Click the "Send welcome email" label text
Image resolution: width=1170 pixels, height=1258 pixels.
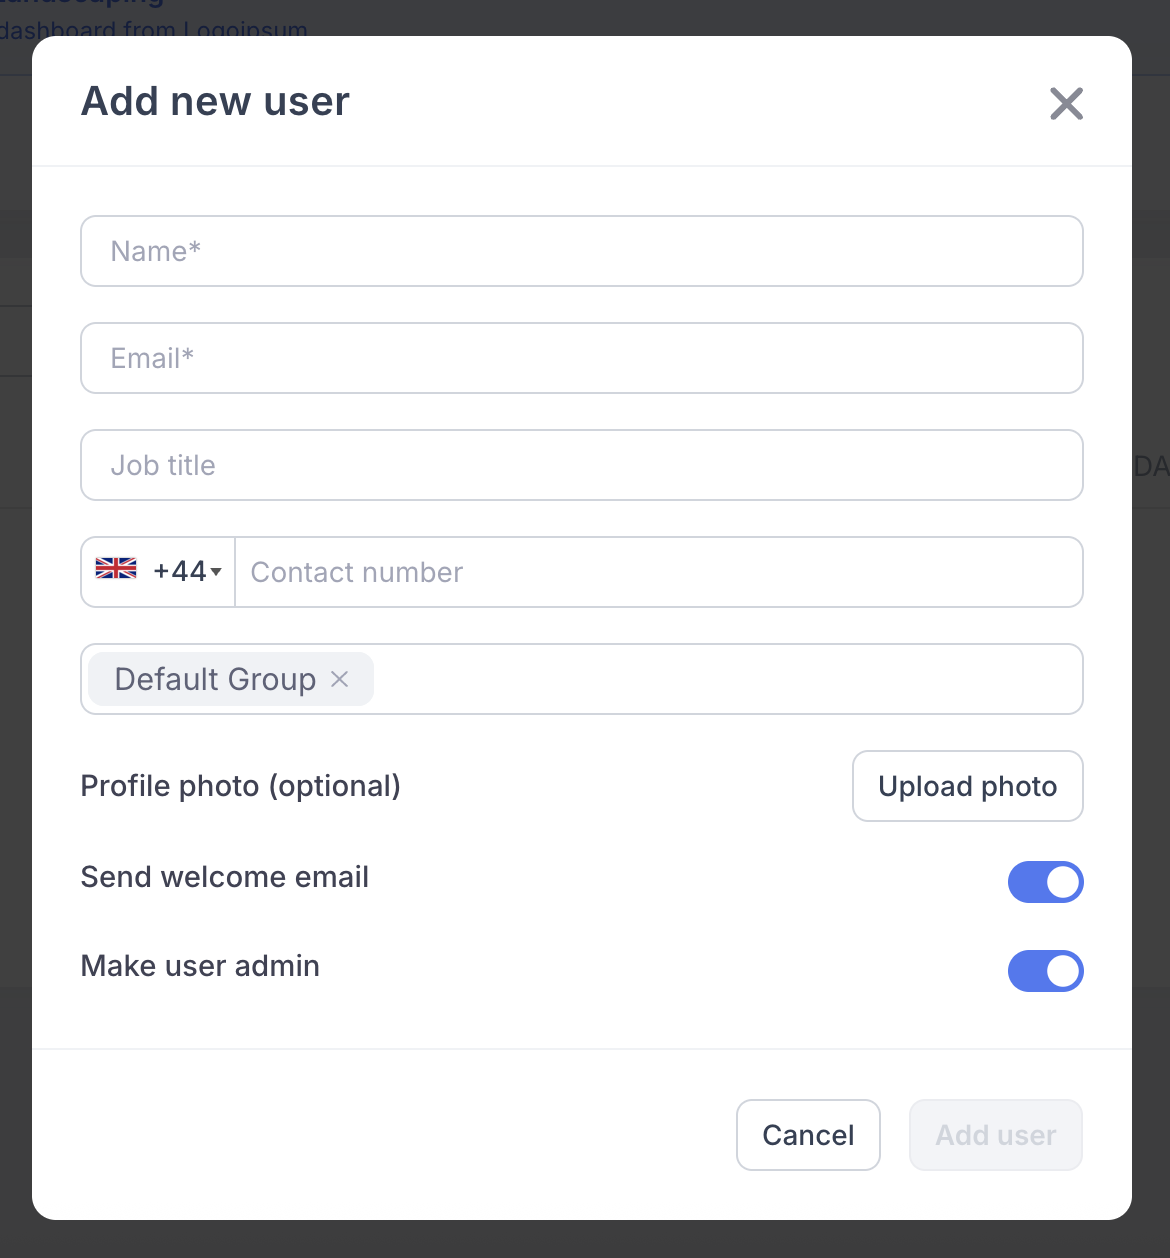225,877
